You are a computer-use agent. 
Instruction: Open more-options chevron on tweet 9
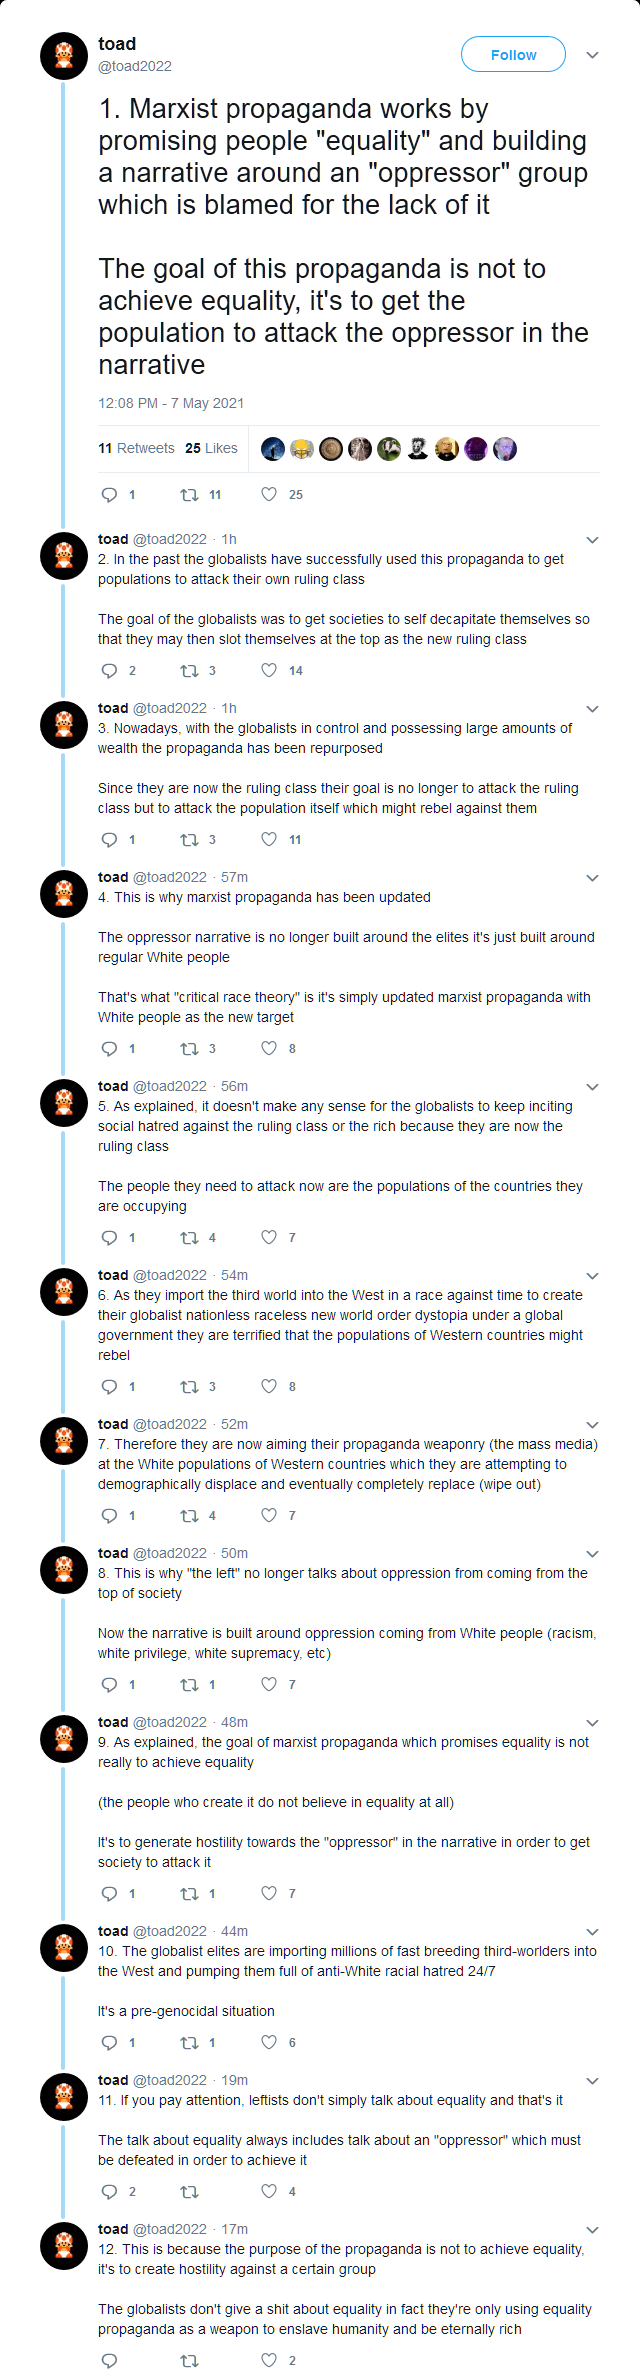pyautogui.click(x=592, y=1722)
